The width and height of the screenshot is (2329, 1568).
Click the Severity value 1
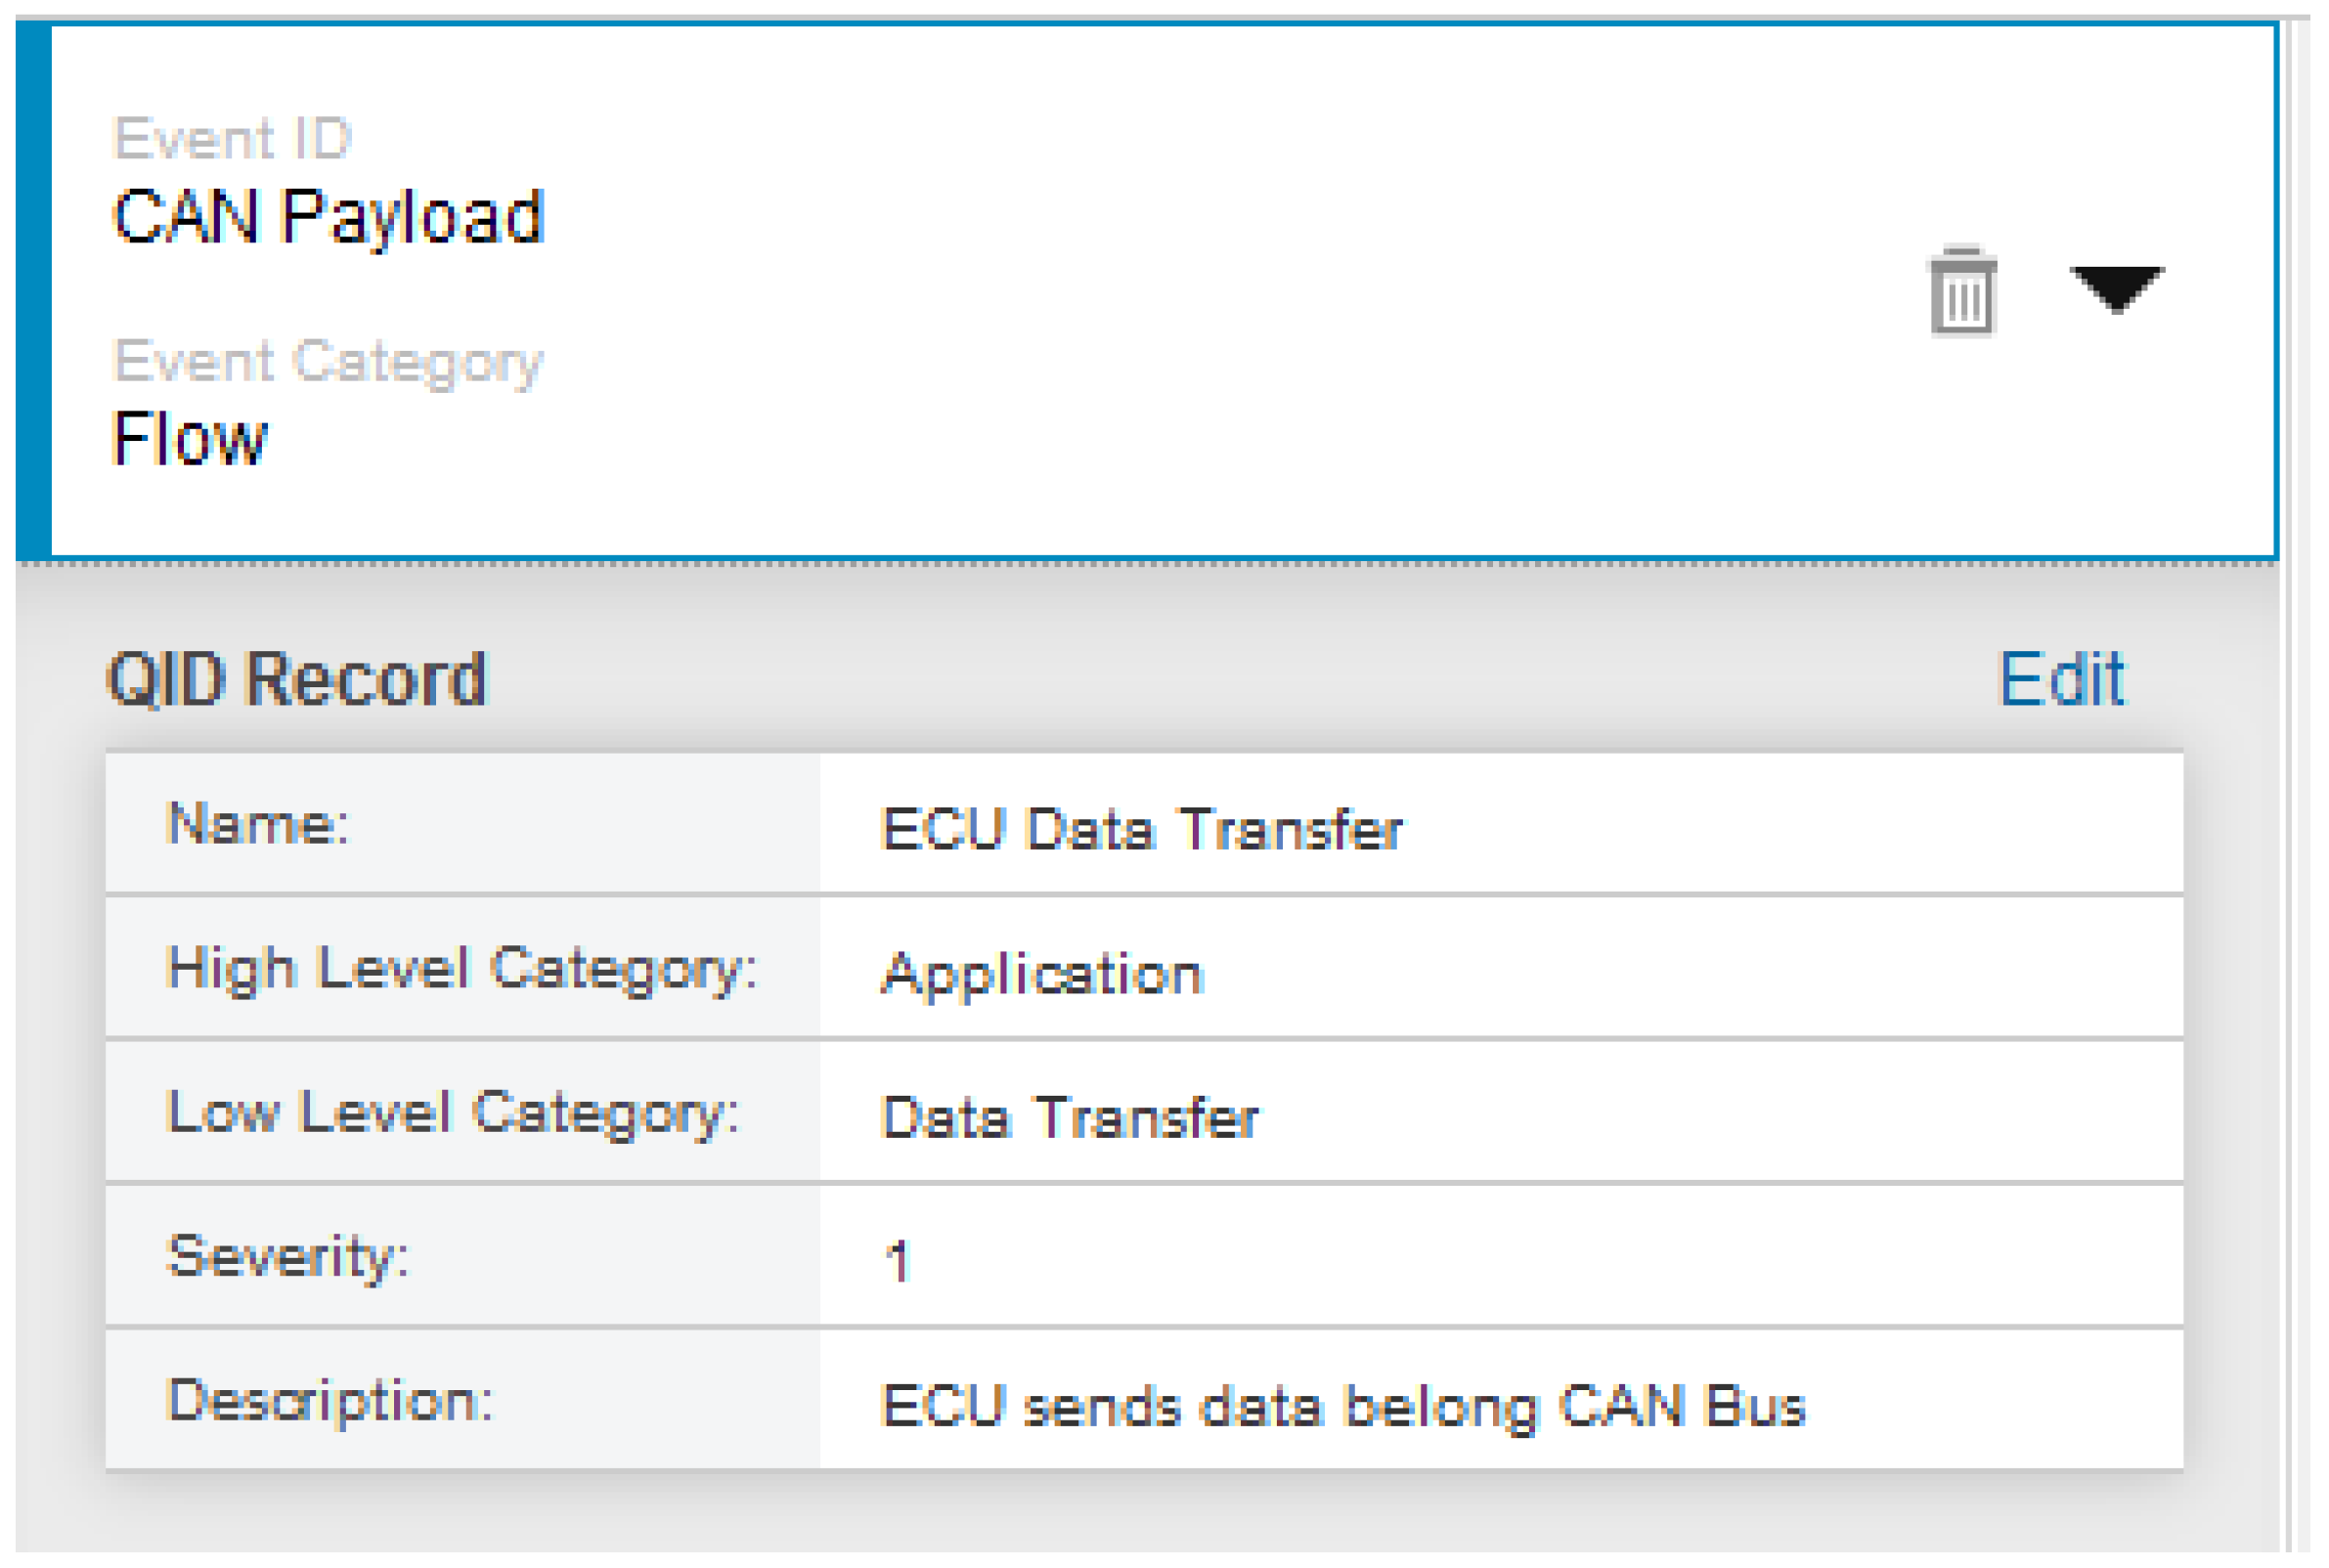click(897, 1261)
